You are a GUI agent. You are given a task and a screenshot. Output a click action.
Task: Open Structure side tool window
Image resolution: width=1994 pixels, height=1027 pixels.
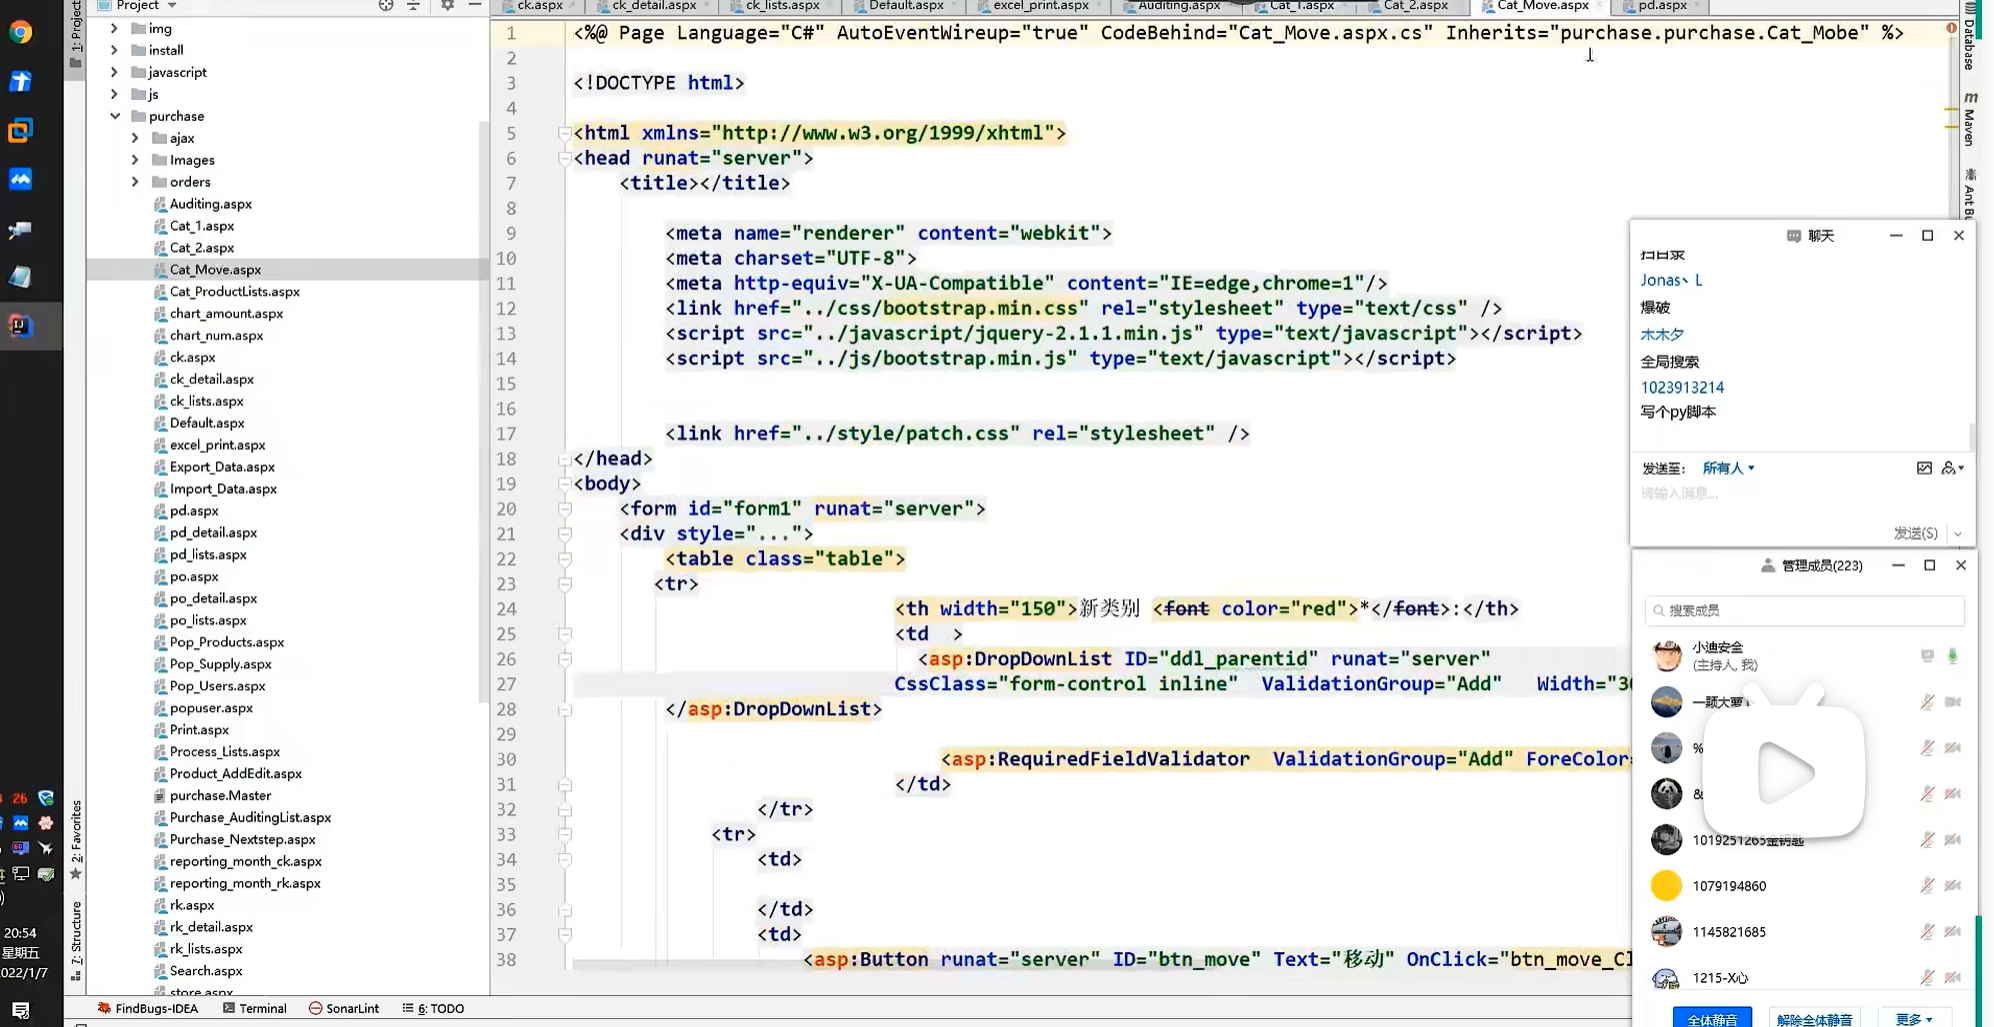pyautogui.click(x=76, y=940)
